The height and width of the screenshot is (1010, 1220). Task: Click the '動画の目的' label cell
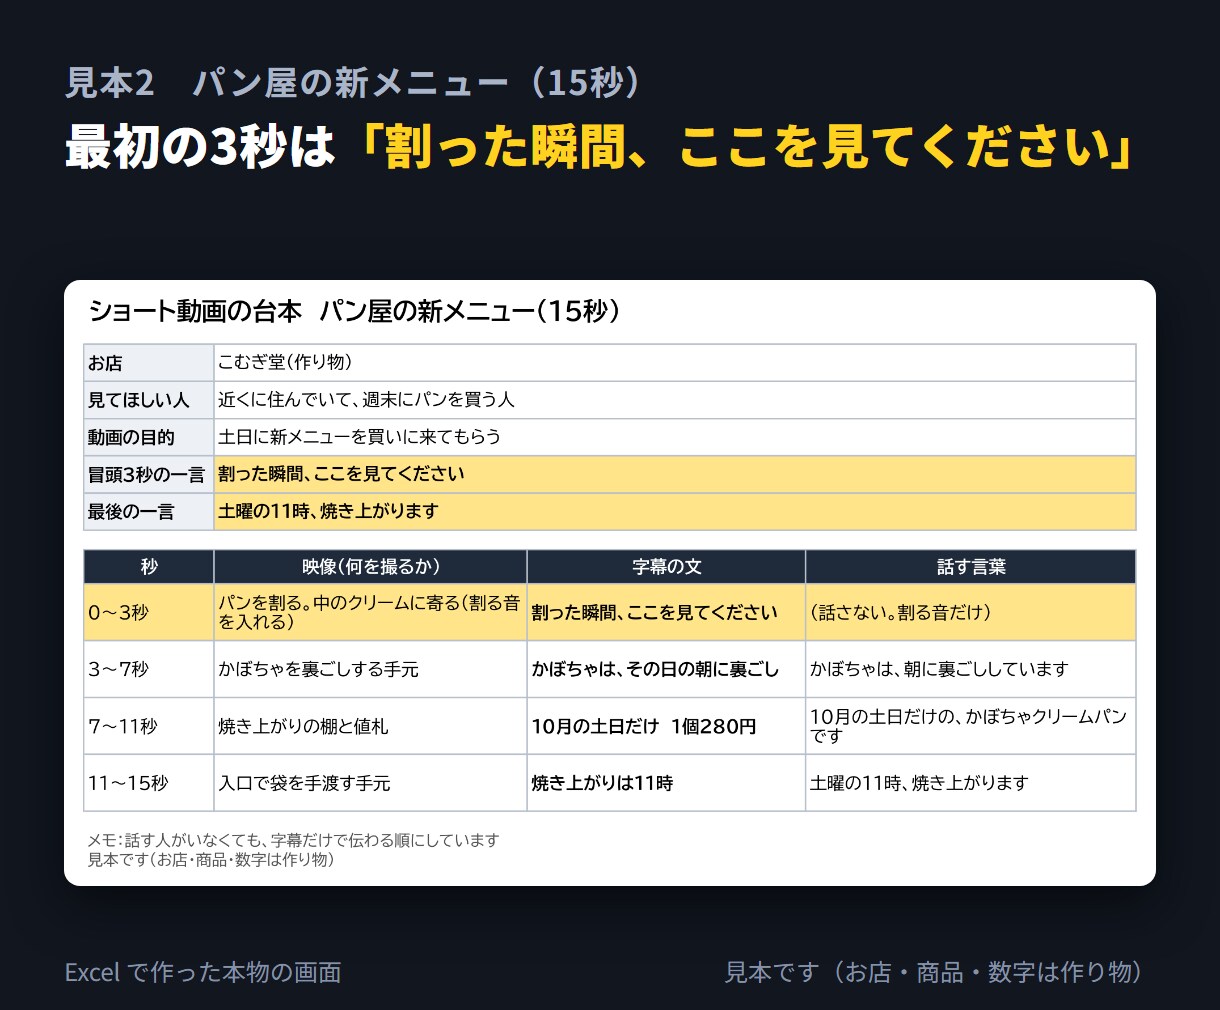[149, 437]
